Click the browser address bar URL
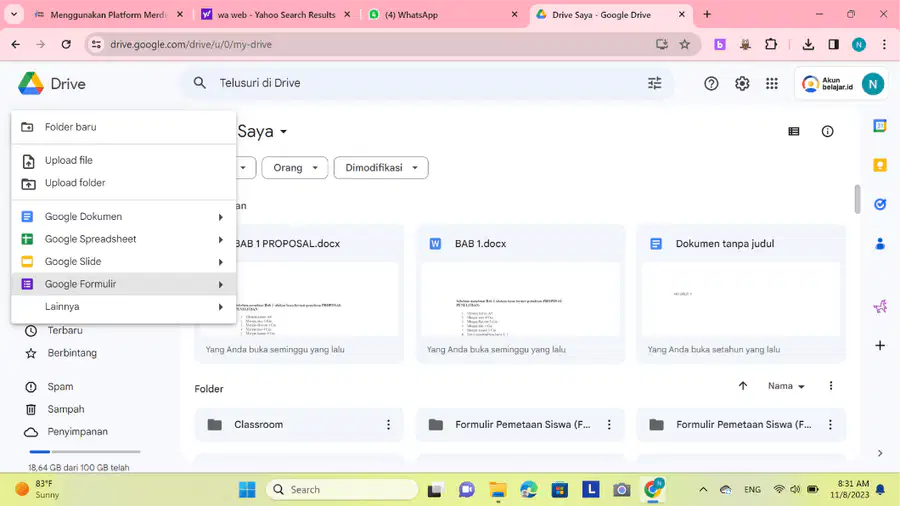The image size is (900, 506). coord(191,44)
